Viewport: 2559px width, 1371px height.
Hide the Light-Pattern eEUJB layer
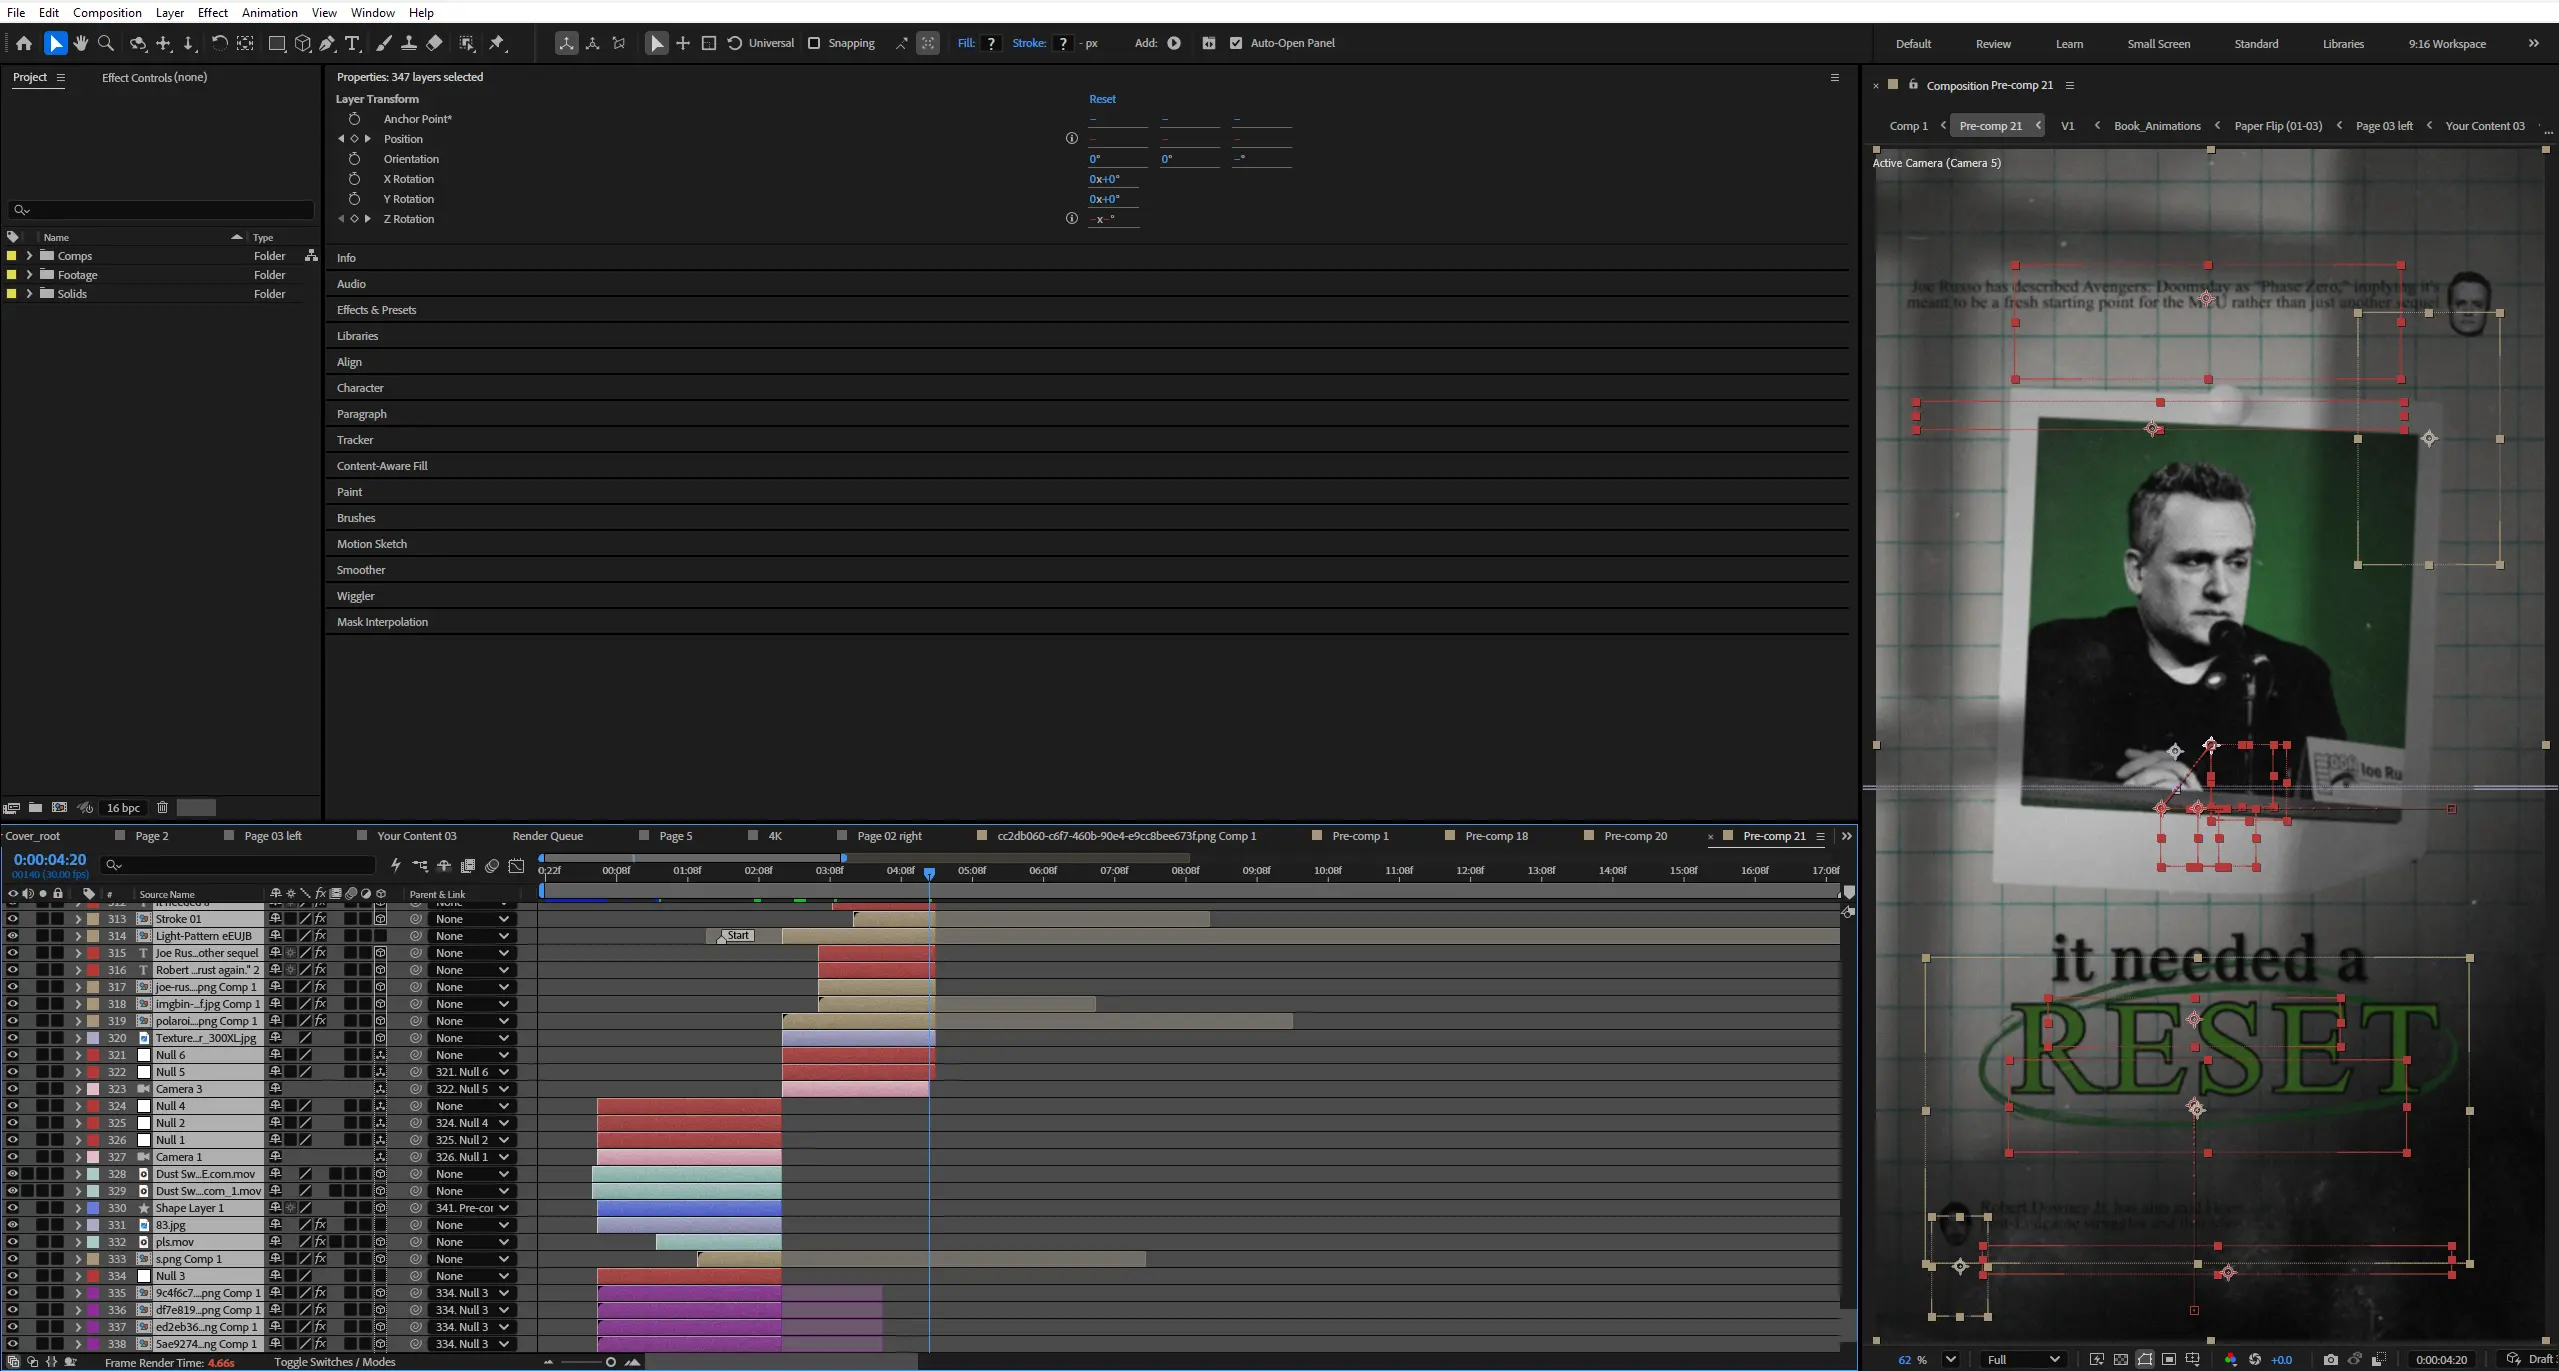12,936
